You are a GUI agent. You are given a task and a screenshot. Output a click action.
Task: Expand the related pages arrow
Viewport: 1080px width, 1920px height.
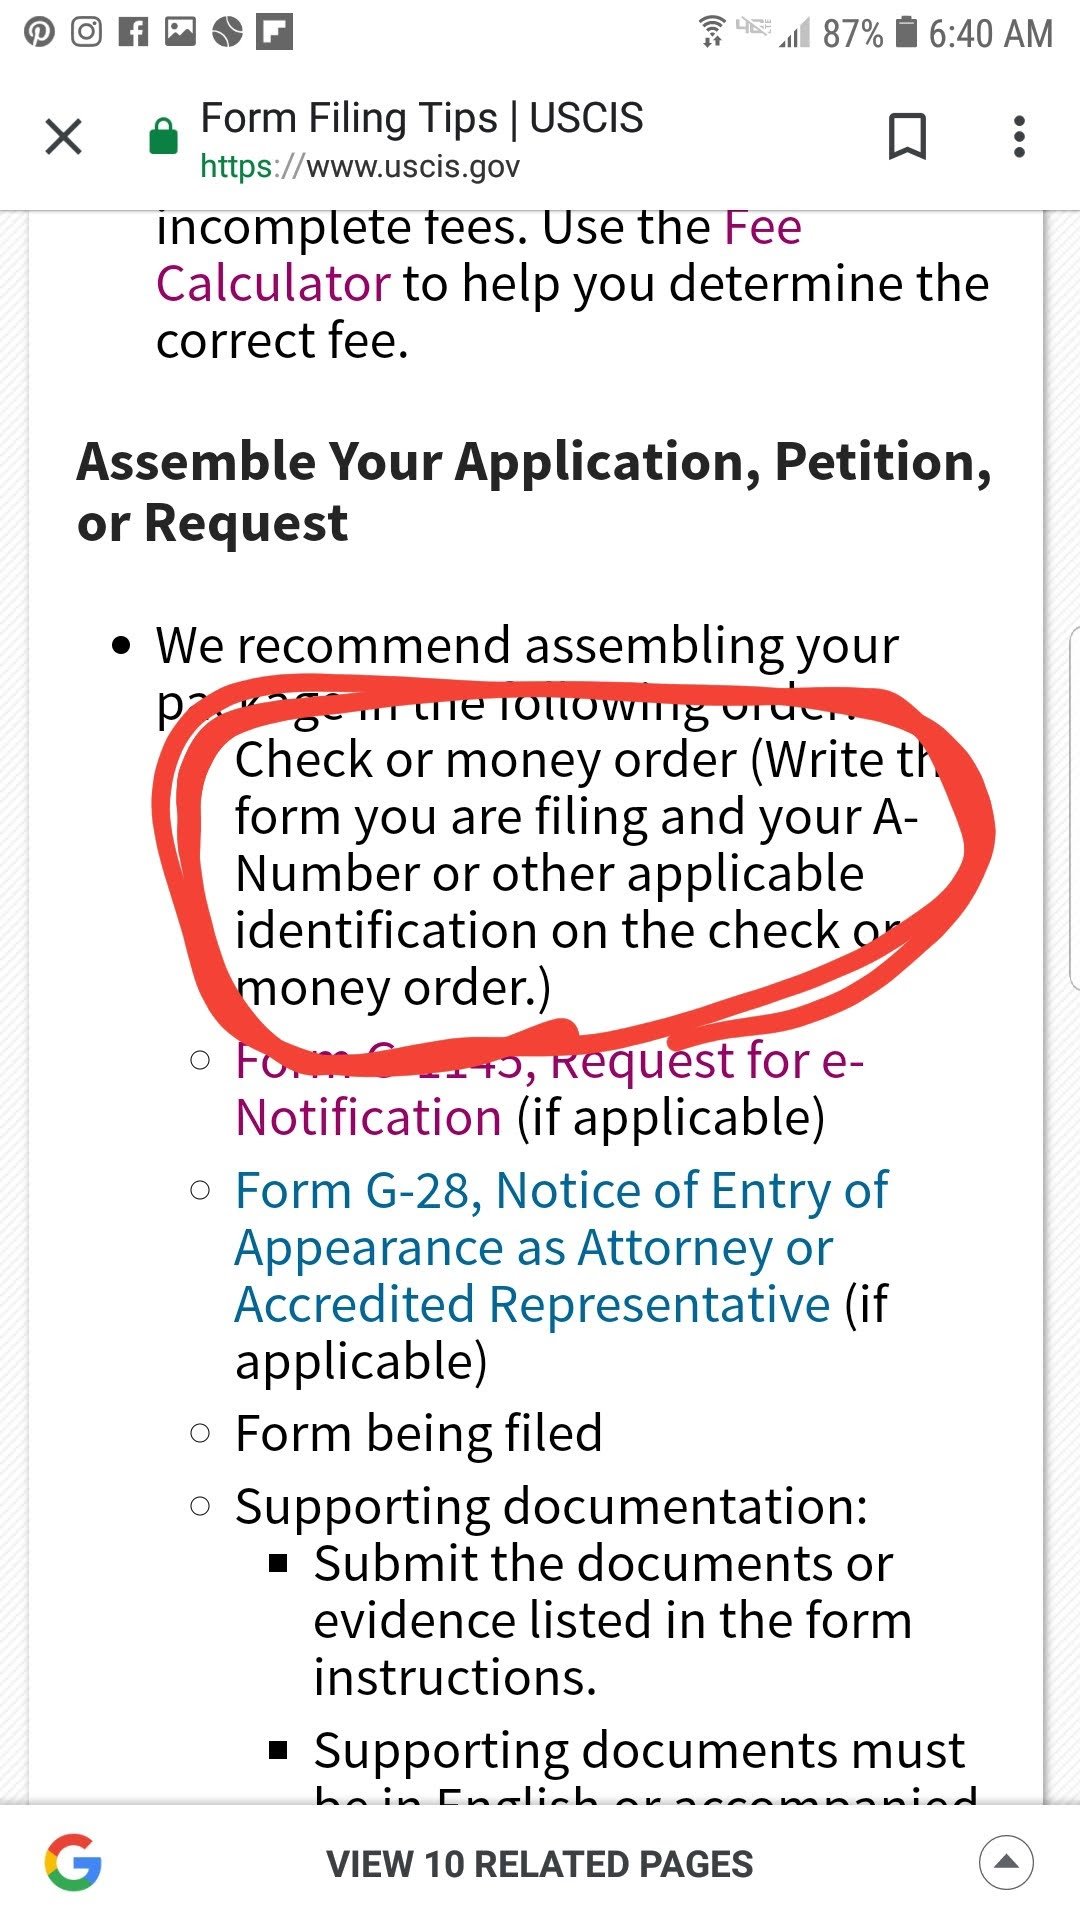point(1006,1862)
